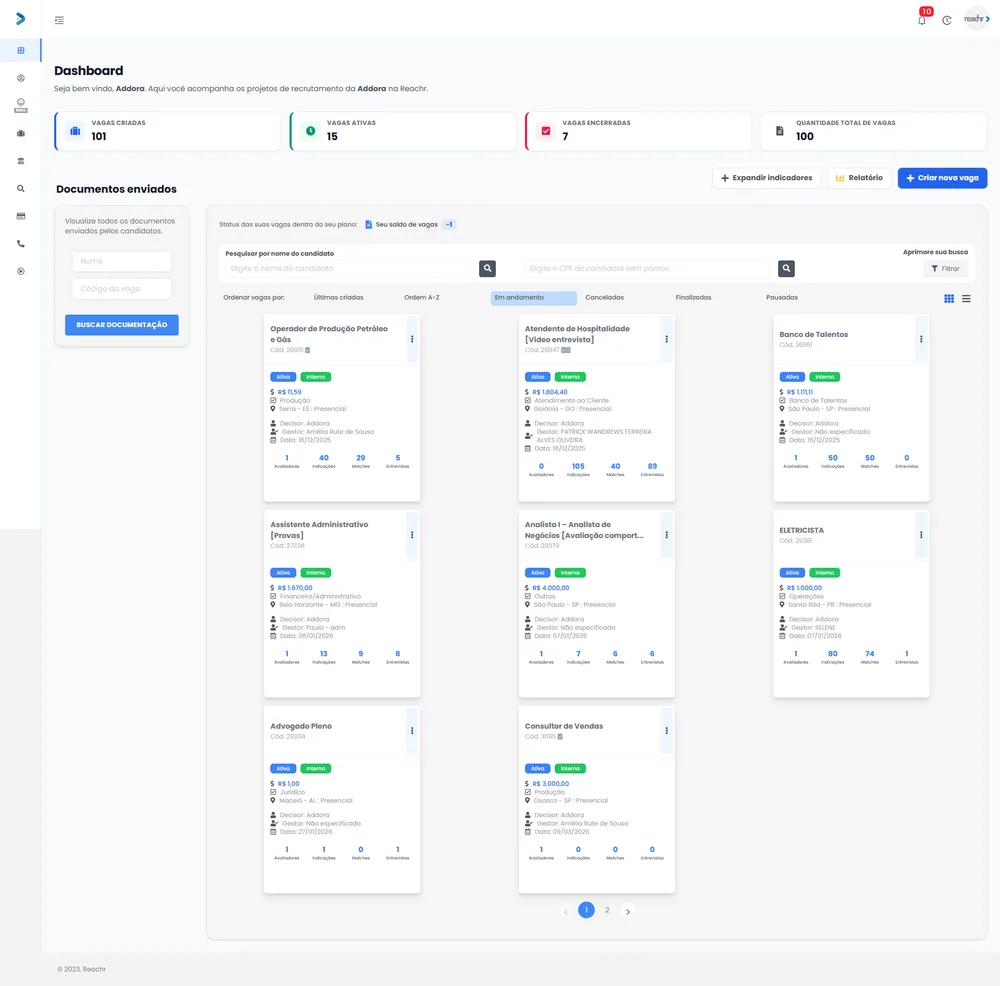Open the reachr profile avatar
Image resolution: width=1000 pixels, height=986 pixels.
click(976, 19)
